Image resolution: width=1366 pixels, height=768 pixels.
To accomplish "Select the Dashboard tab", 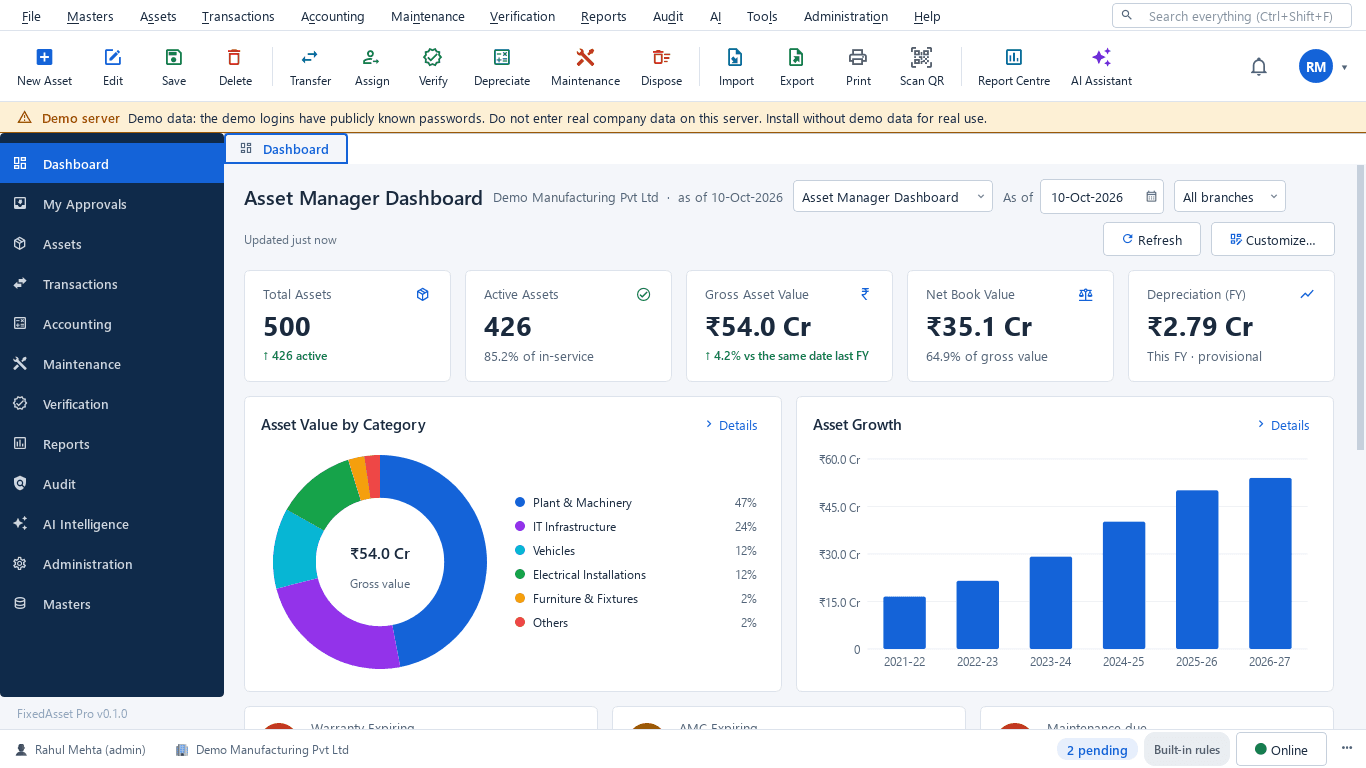I will coord(285,149).
